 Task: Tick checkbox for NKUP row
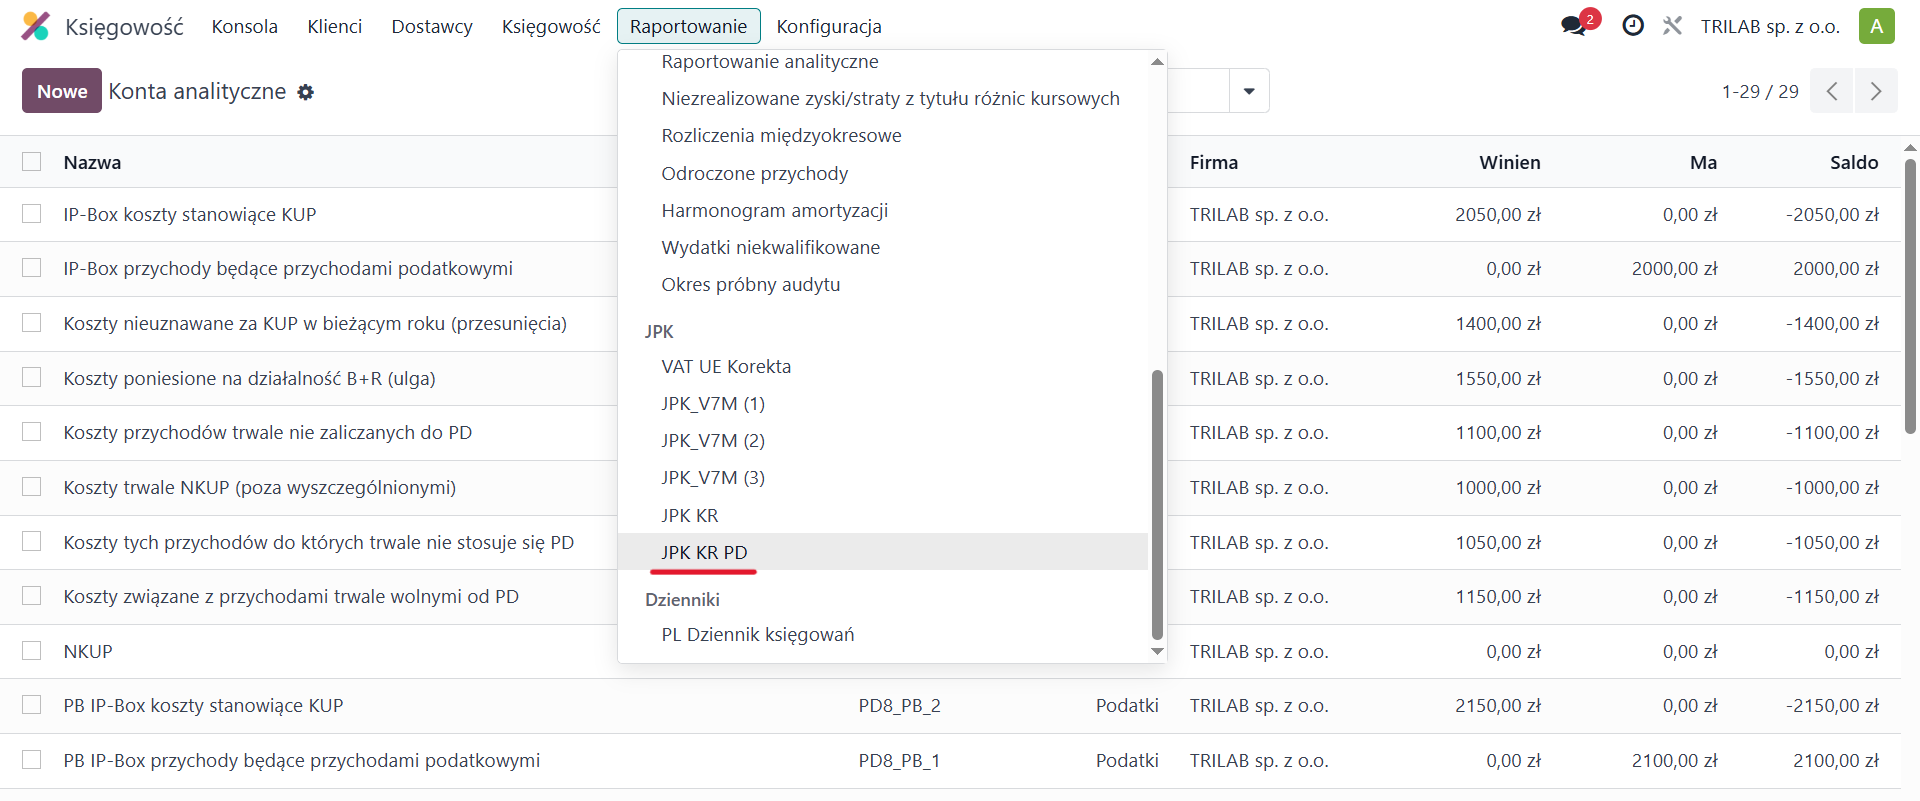[x=32, y=651]
